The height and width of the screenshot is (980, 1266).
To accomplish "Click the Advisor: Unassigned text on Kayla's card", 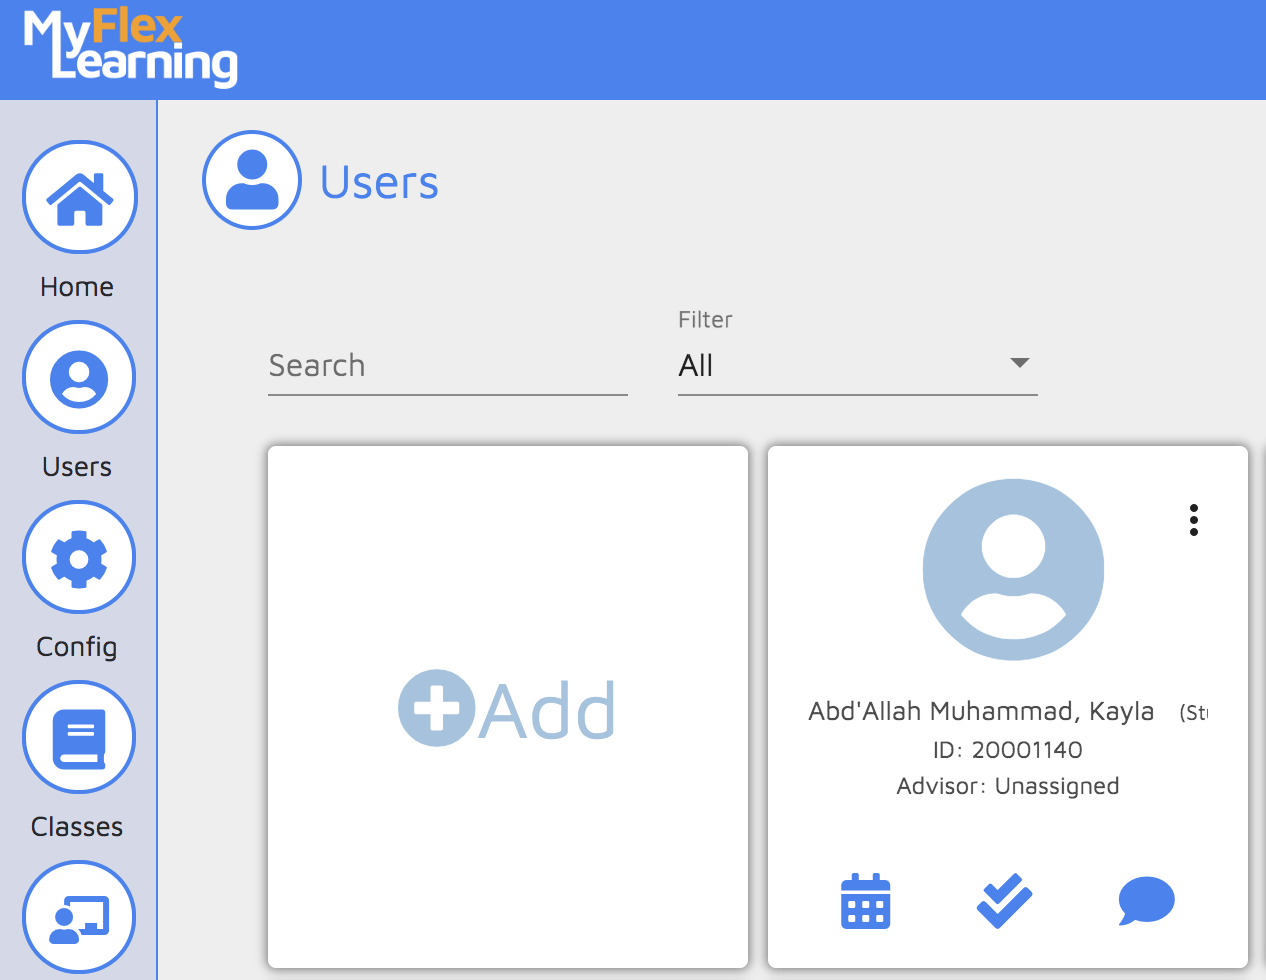I will pos(1007,786).
